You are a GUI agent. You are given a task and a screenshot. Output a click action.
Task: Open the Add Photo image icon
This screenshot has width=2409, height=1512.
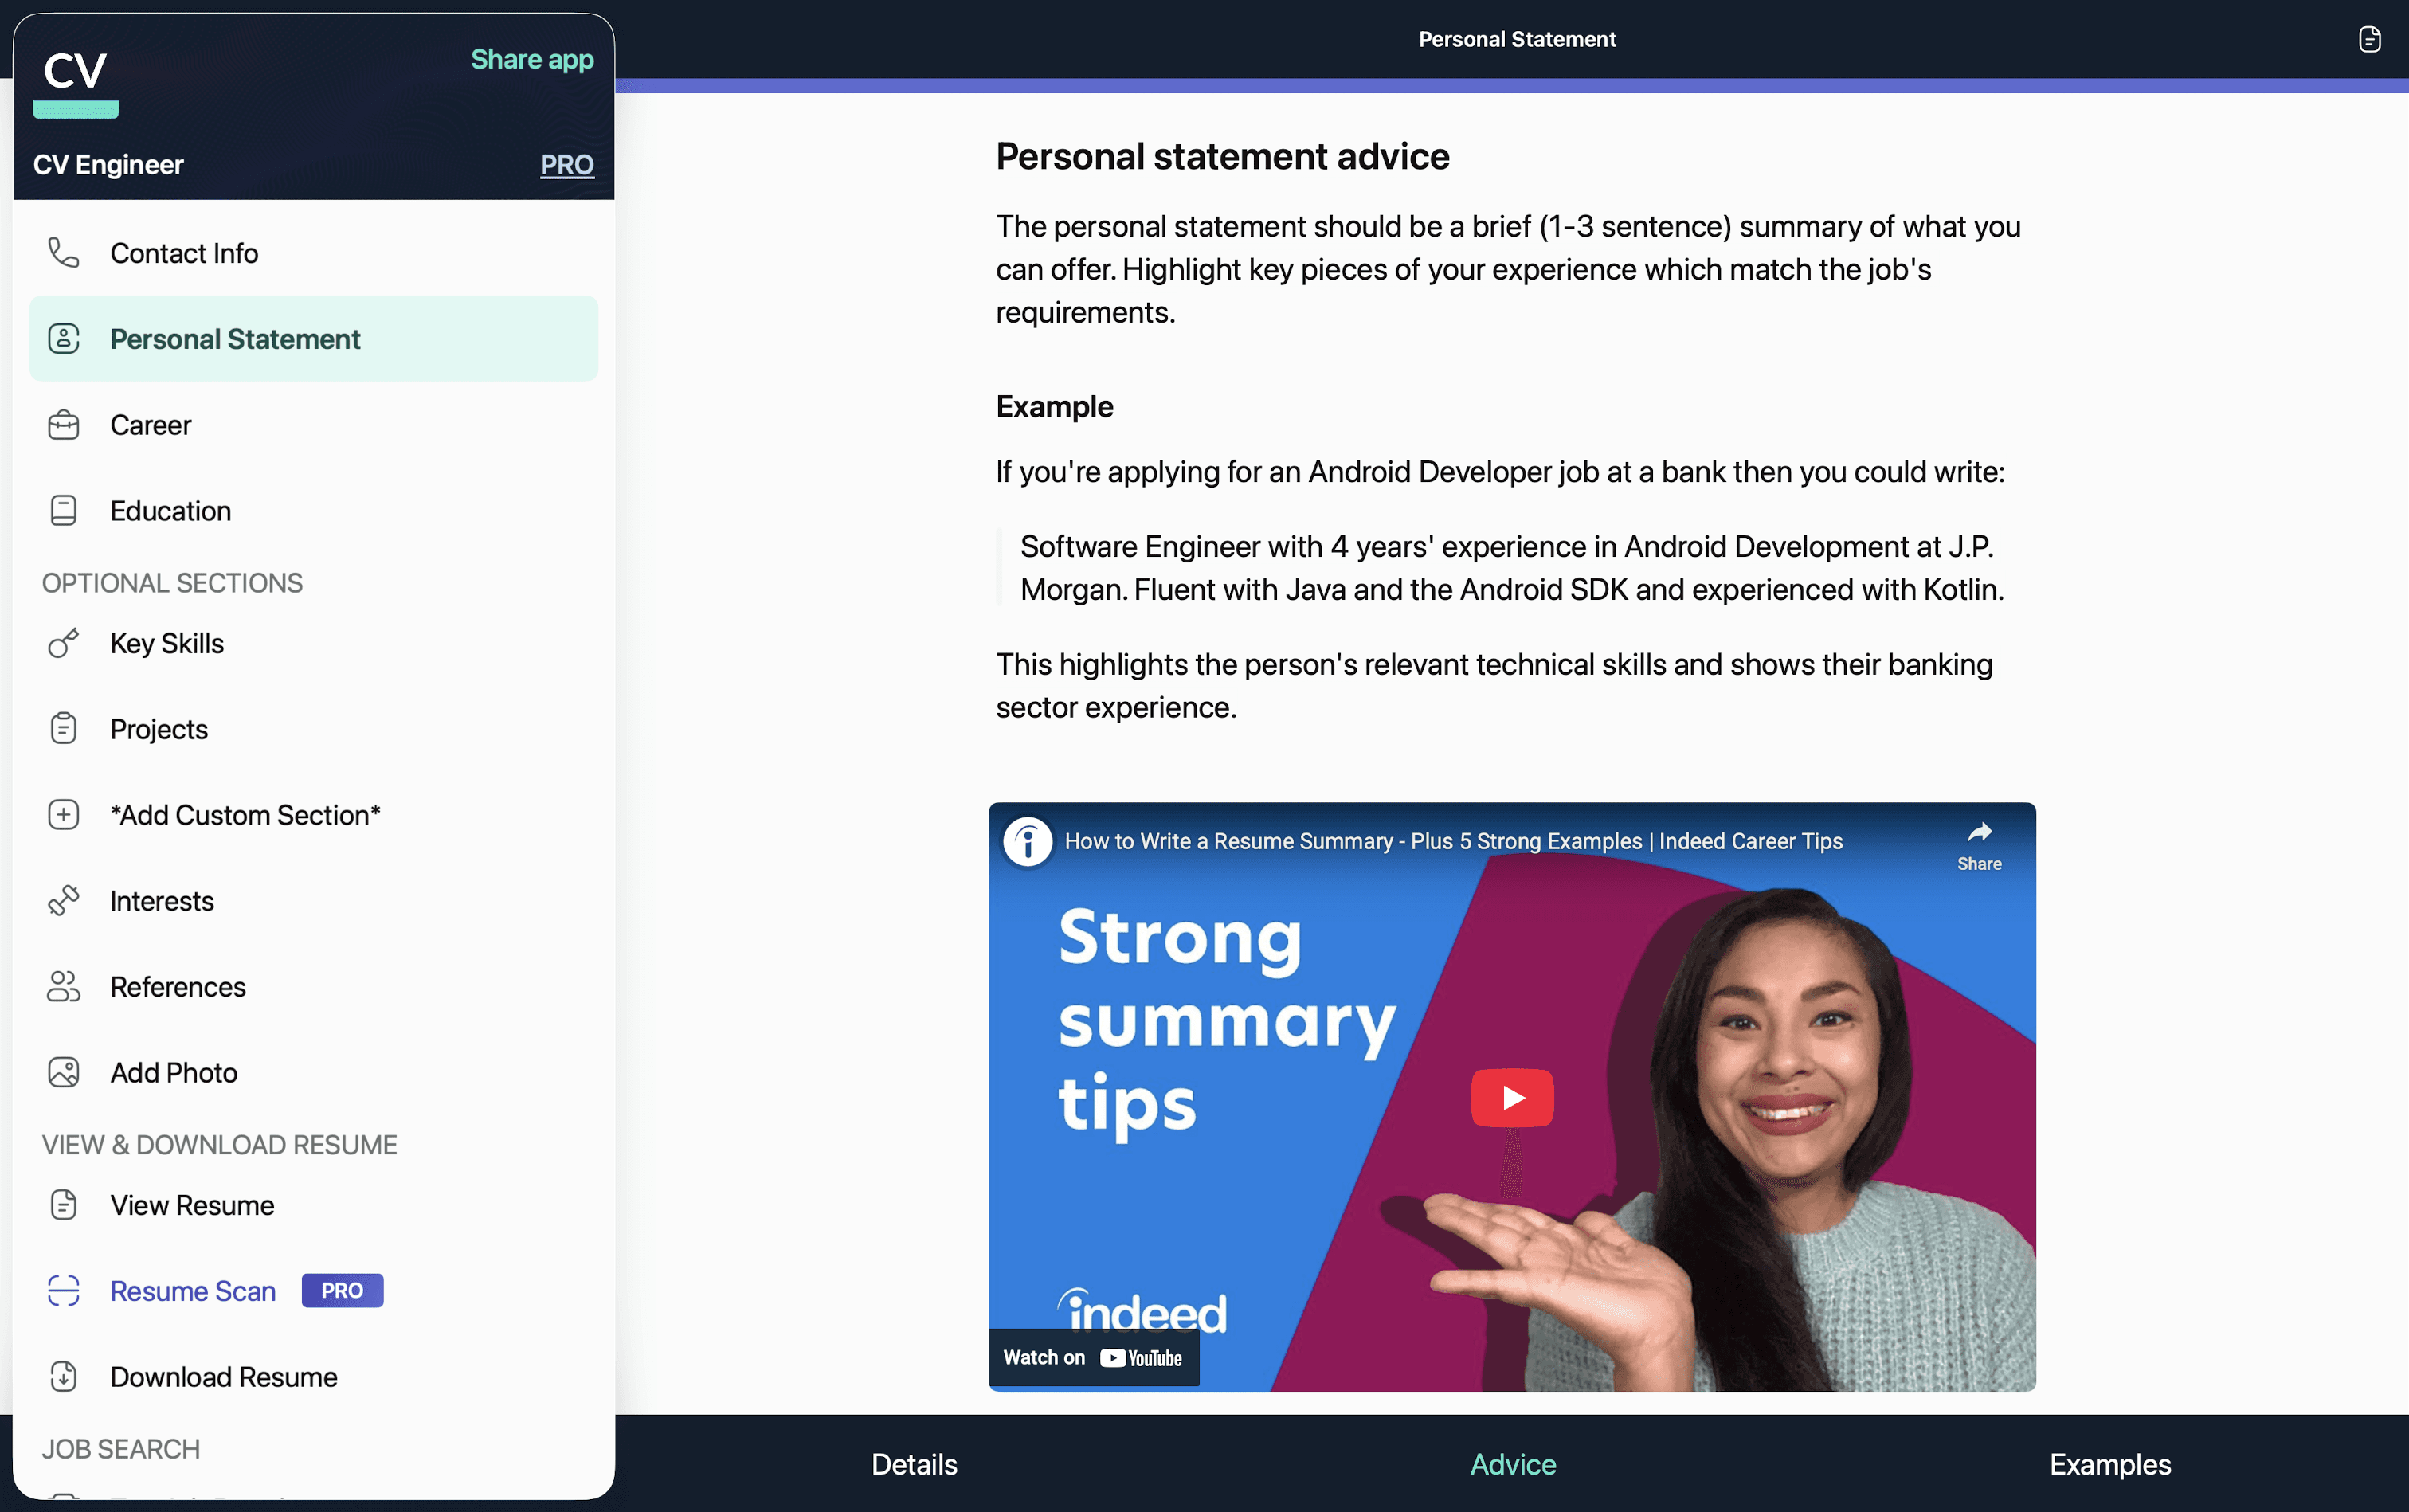point(63,1071)
